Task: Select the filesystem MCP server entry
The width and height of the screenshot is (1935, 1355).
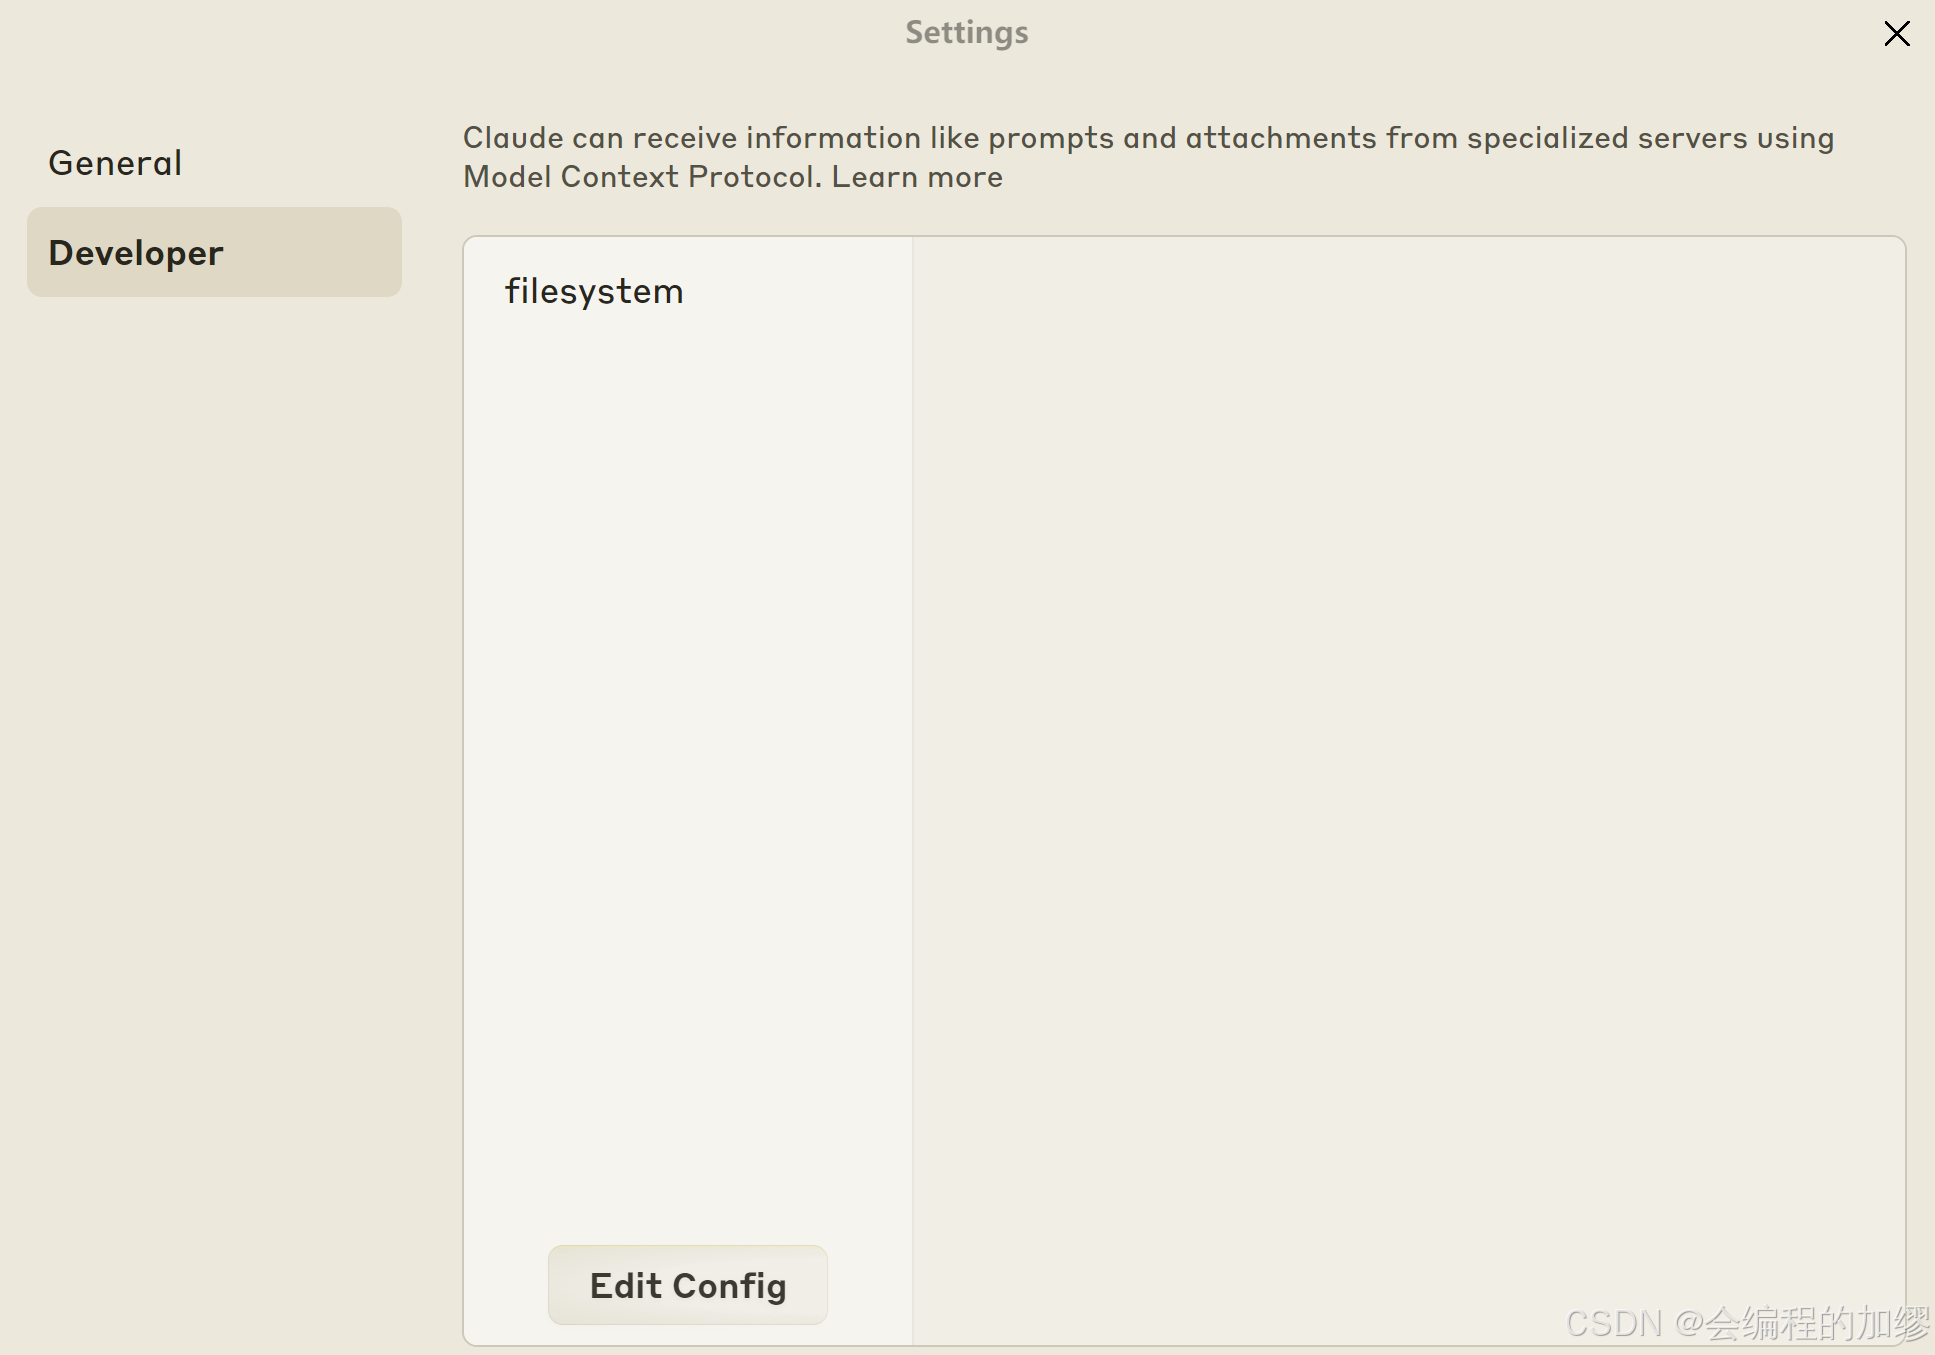Action: pos(594,291)
